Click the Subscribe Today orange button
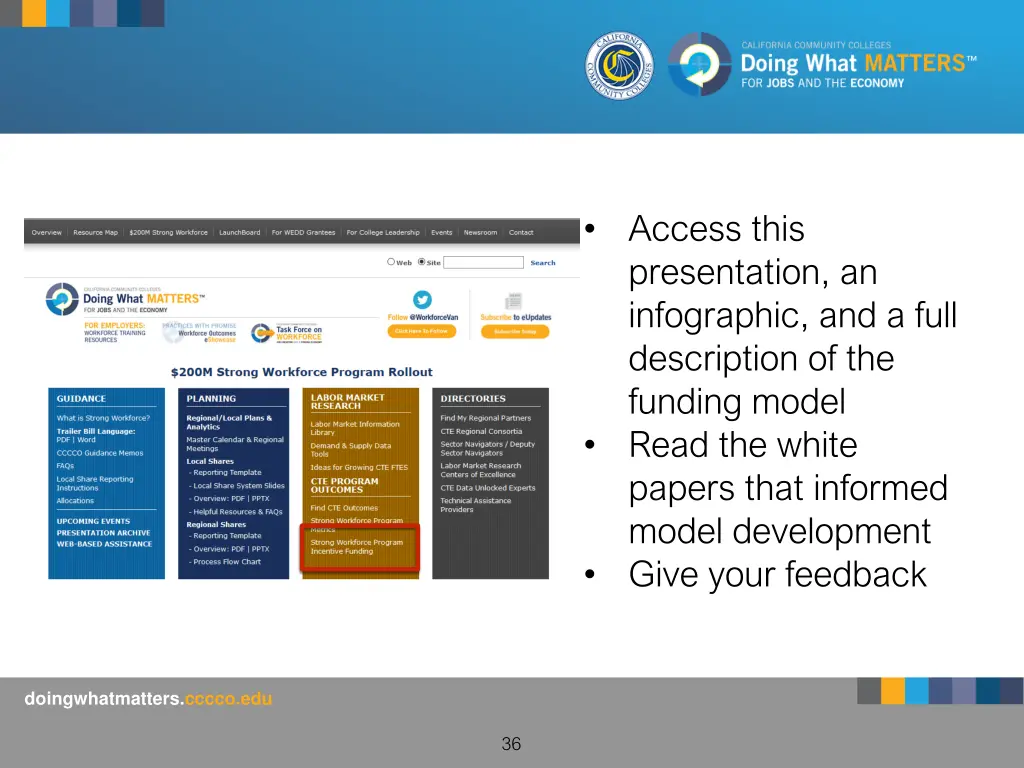Screen dimensions: 1024x768 (514, 331)
